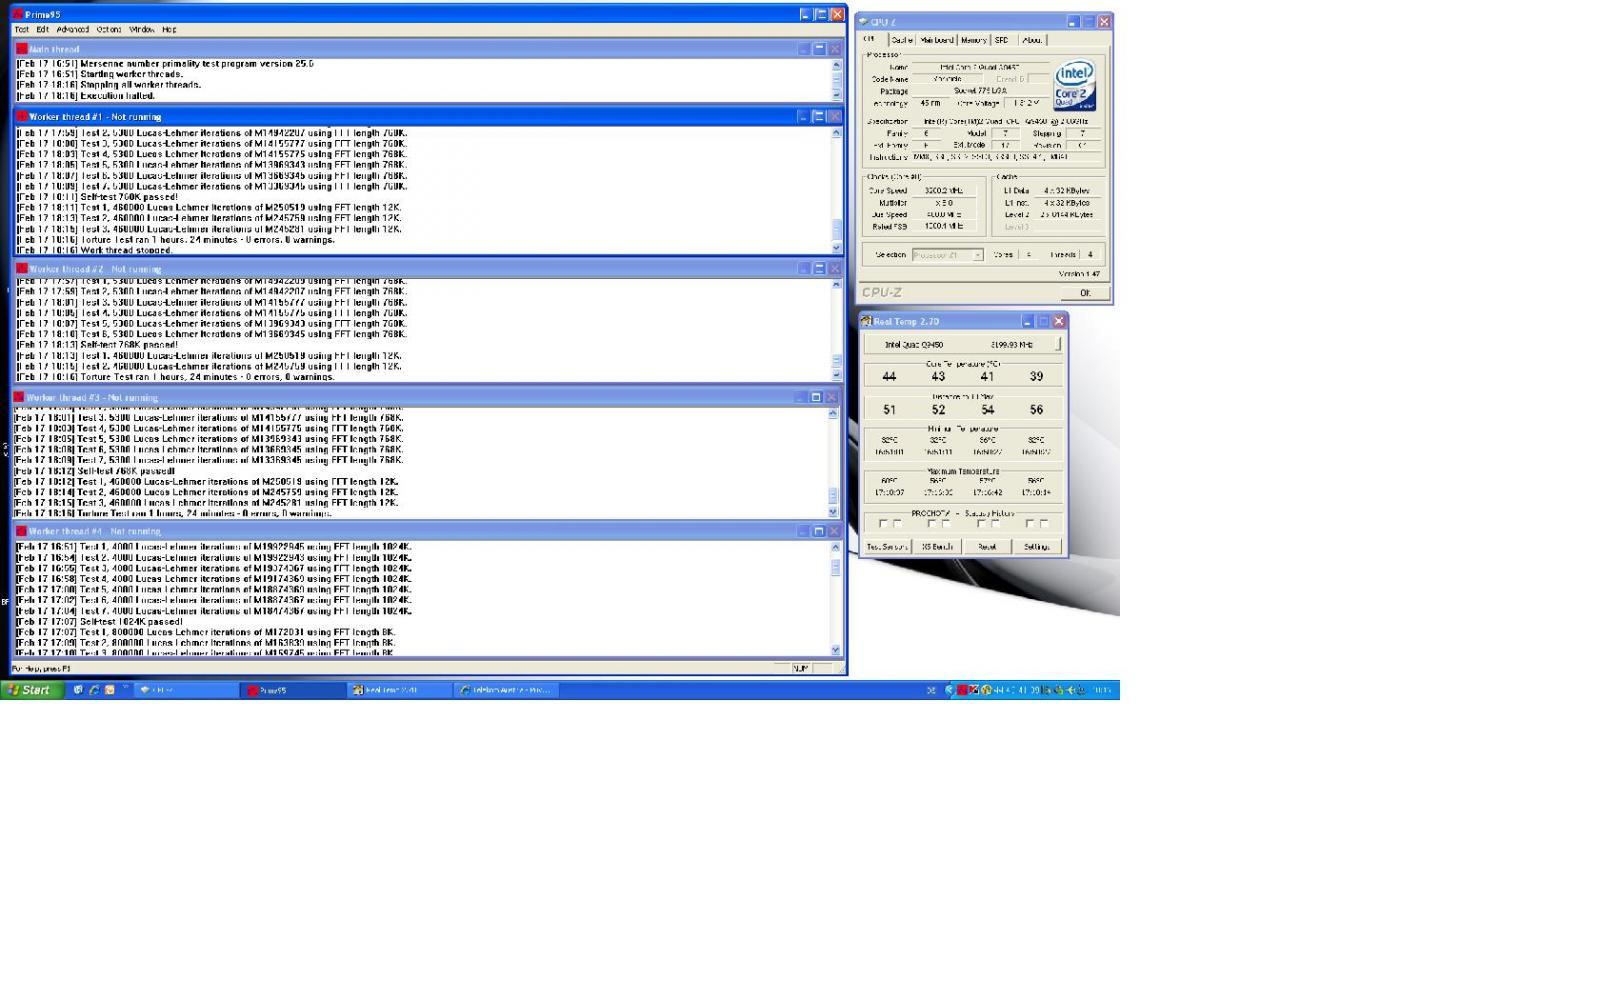The image size is (1600, 1000).
Task: Click the first quick launch icon beside Start
Action: [78, 690]
